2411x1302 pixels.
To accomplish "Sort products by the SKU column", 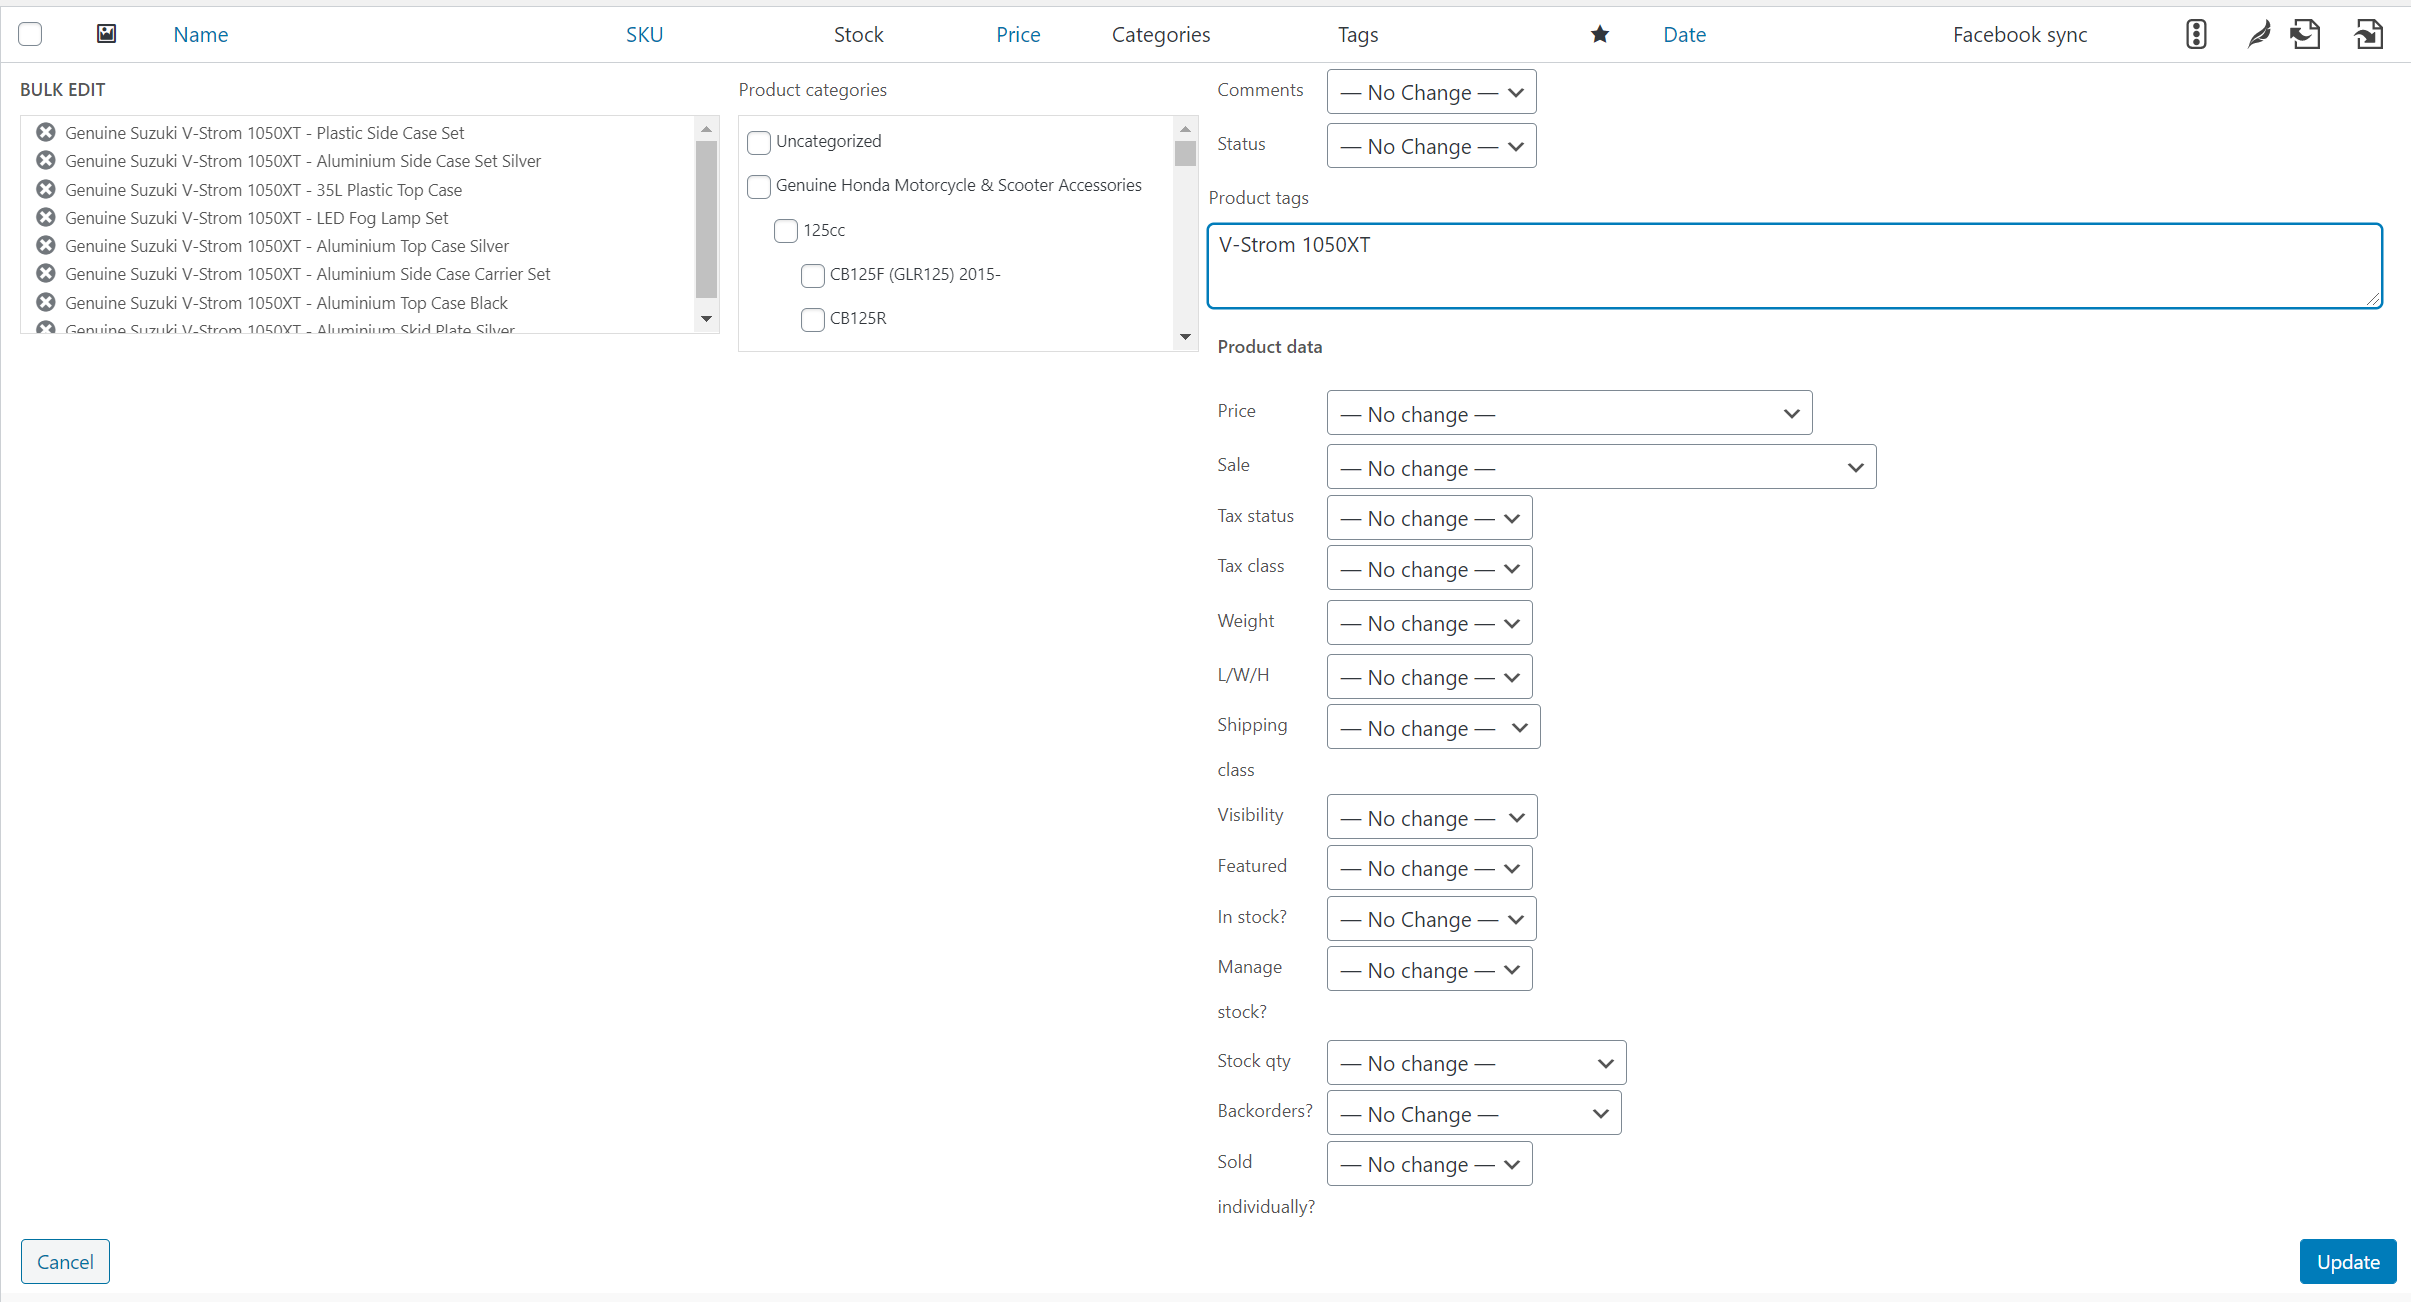I will (x=644, y=35).
